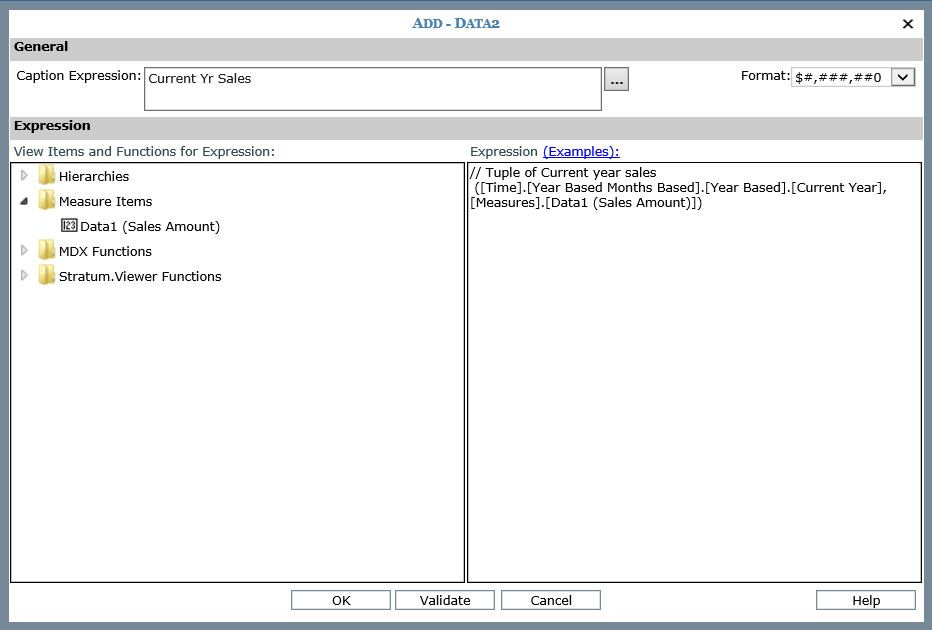
Task: Click the Hierarchies folder icon
Action: pos(47,176)
